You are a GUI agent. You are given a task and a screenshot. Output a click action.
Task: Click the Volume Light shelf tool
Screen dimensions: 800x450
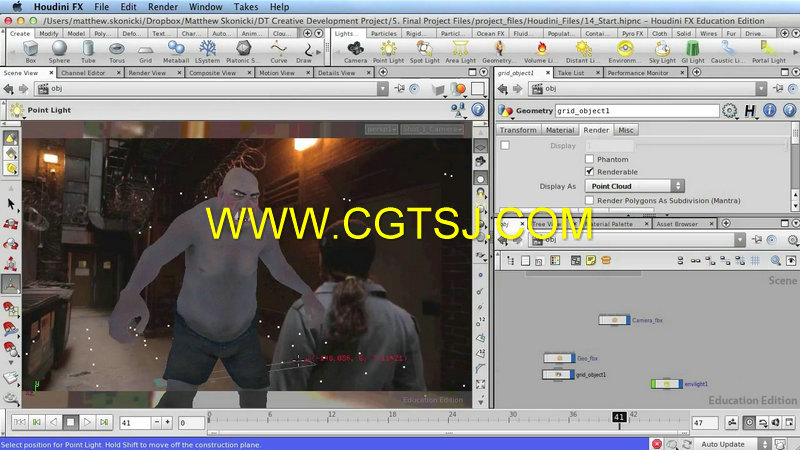[x=541, y=52]
